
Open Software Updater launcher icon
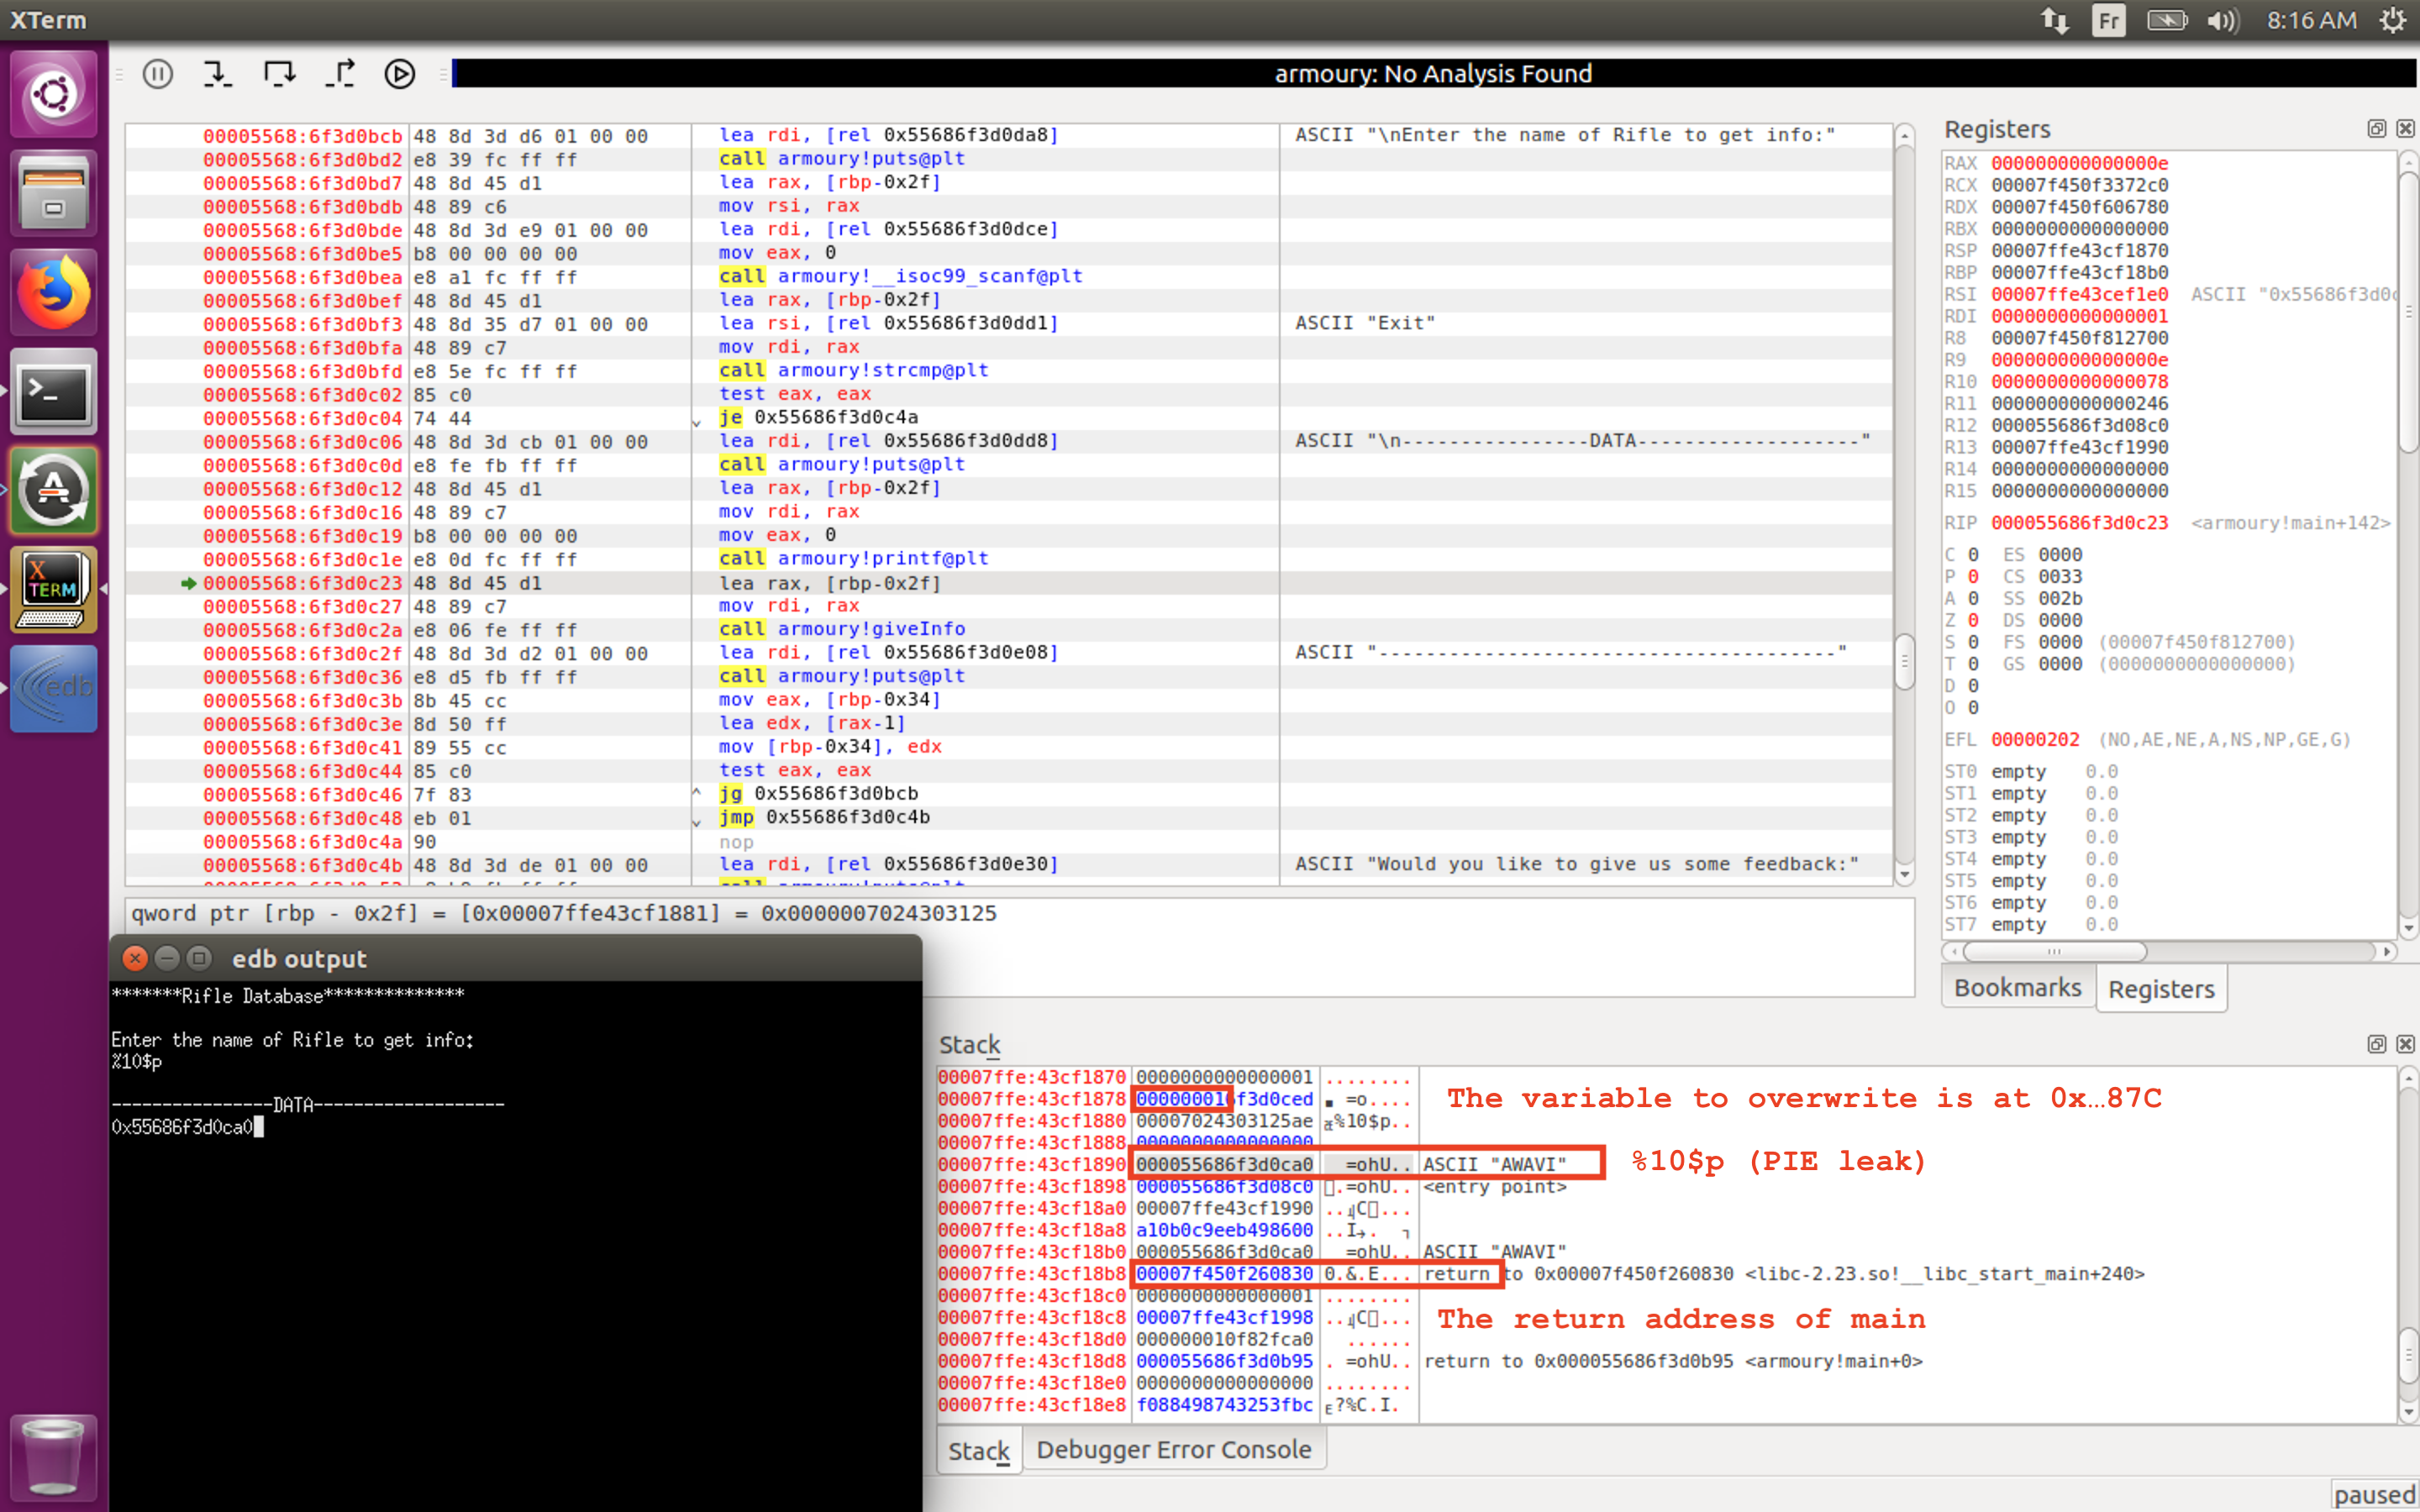coord(54,490)
